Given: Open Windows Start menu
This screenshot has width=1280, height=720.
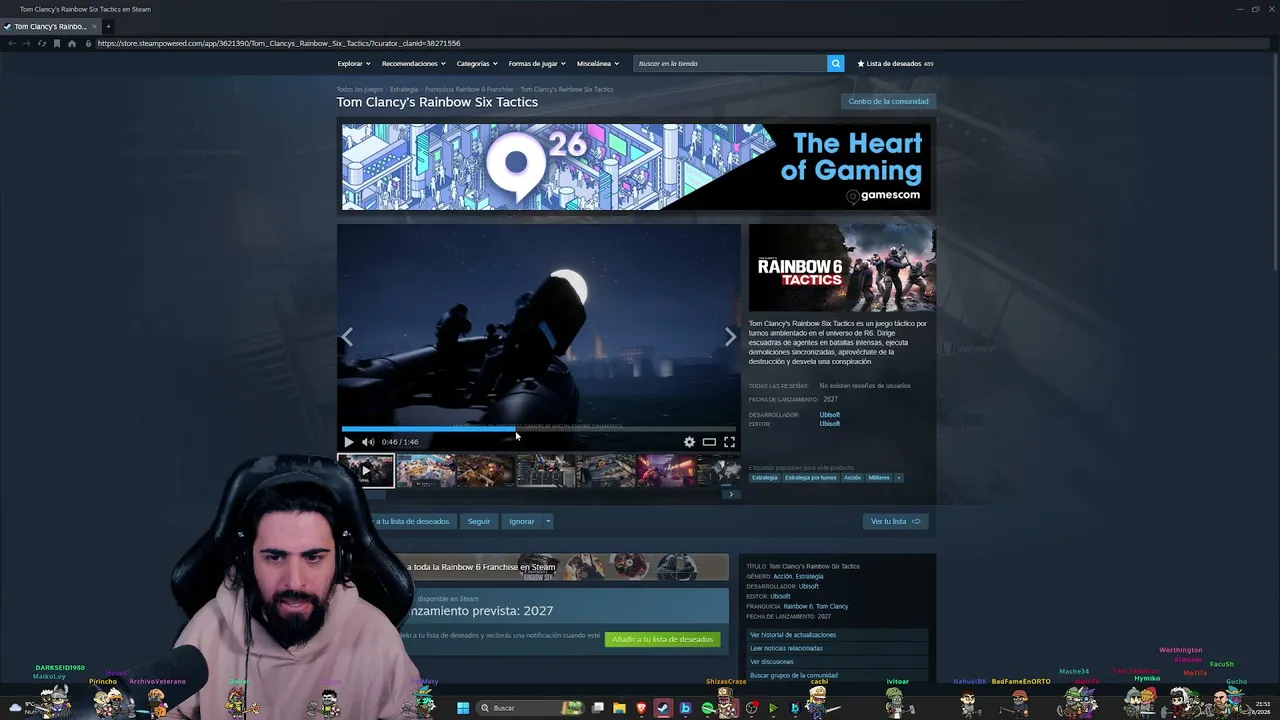Looking at the screenshot, I should tap(463, 708).
